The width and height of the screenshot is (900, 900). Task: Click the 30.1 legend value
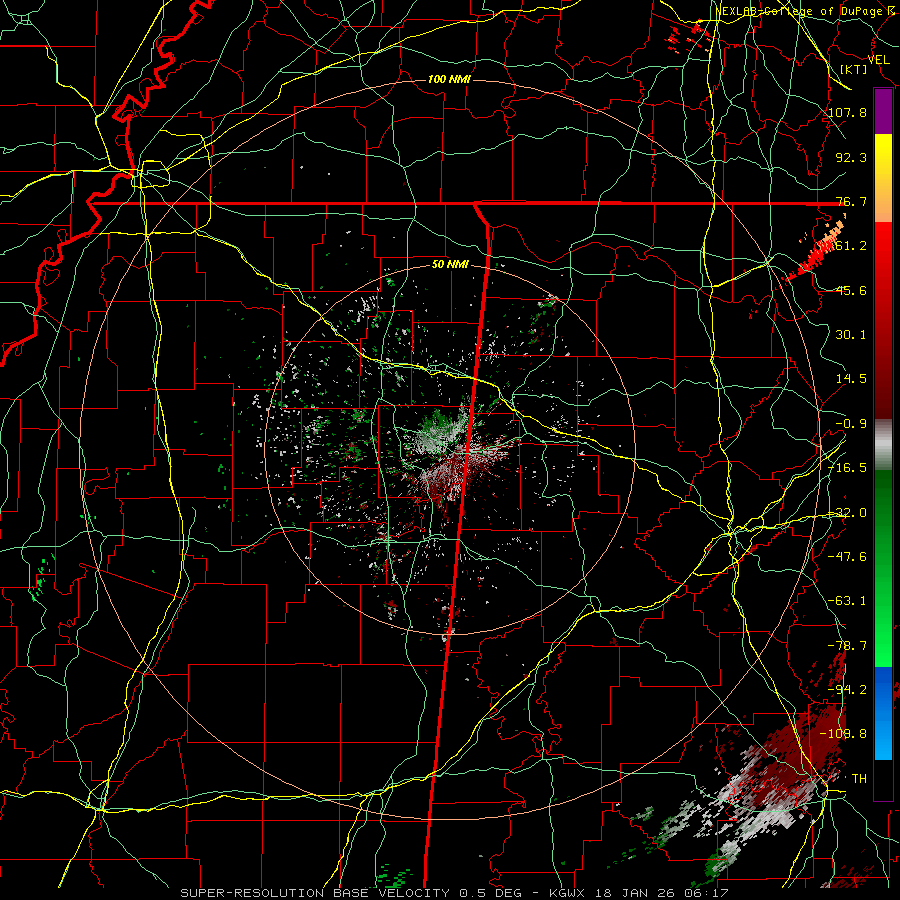851,335
